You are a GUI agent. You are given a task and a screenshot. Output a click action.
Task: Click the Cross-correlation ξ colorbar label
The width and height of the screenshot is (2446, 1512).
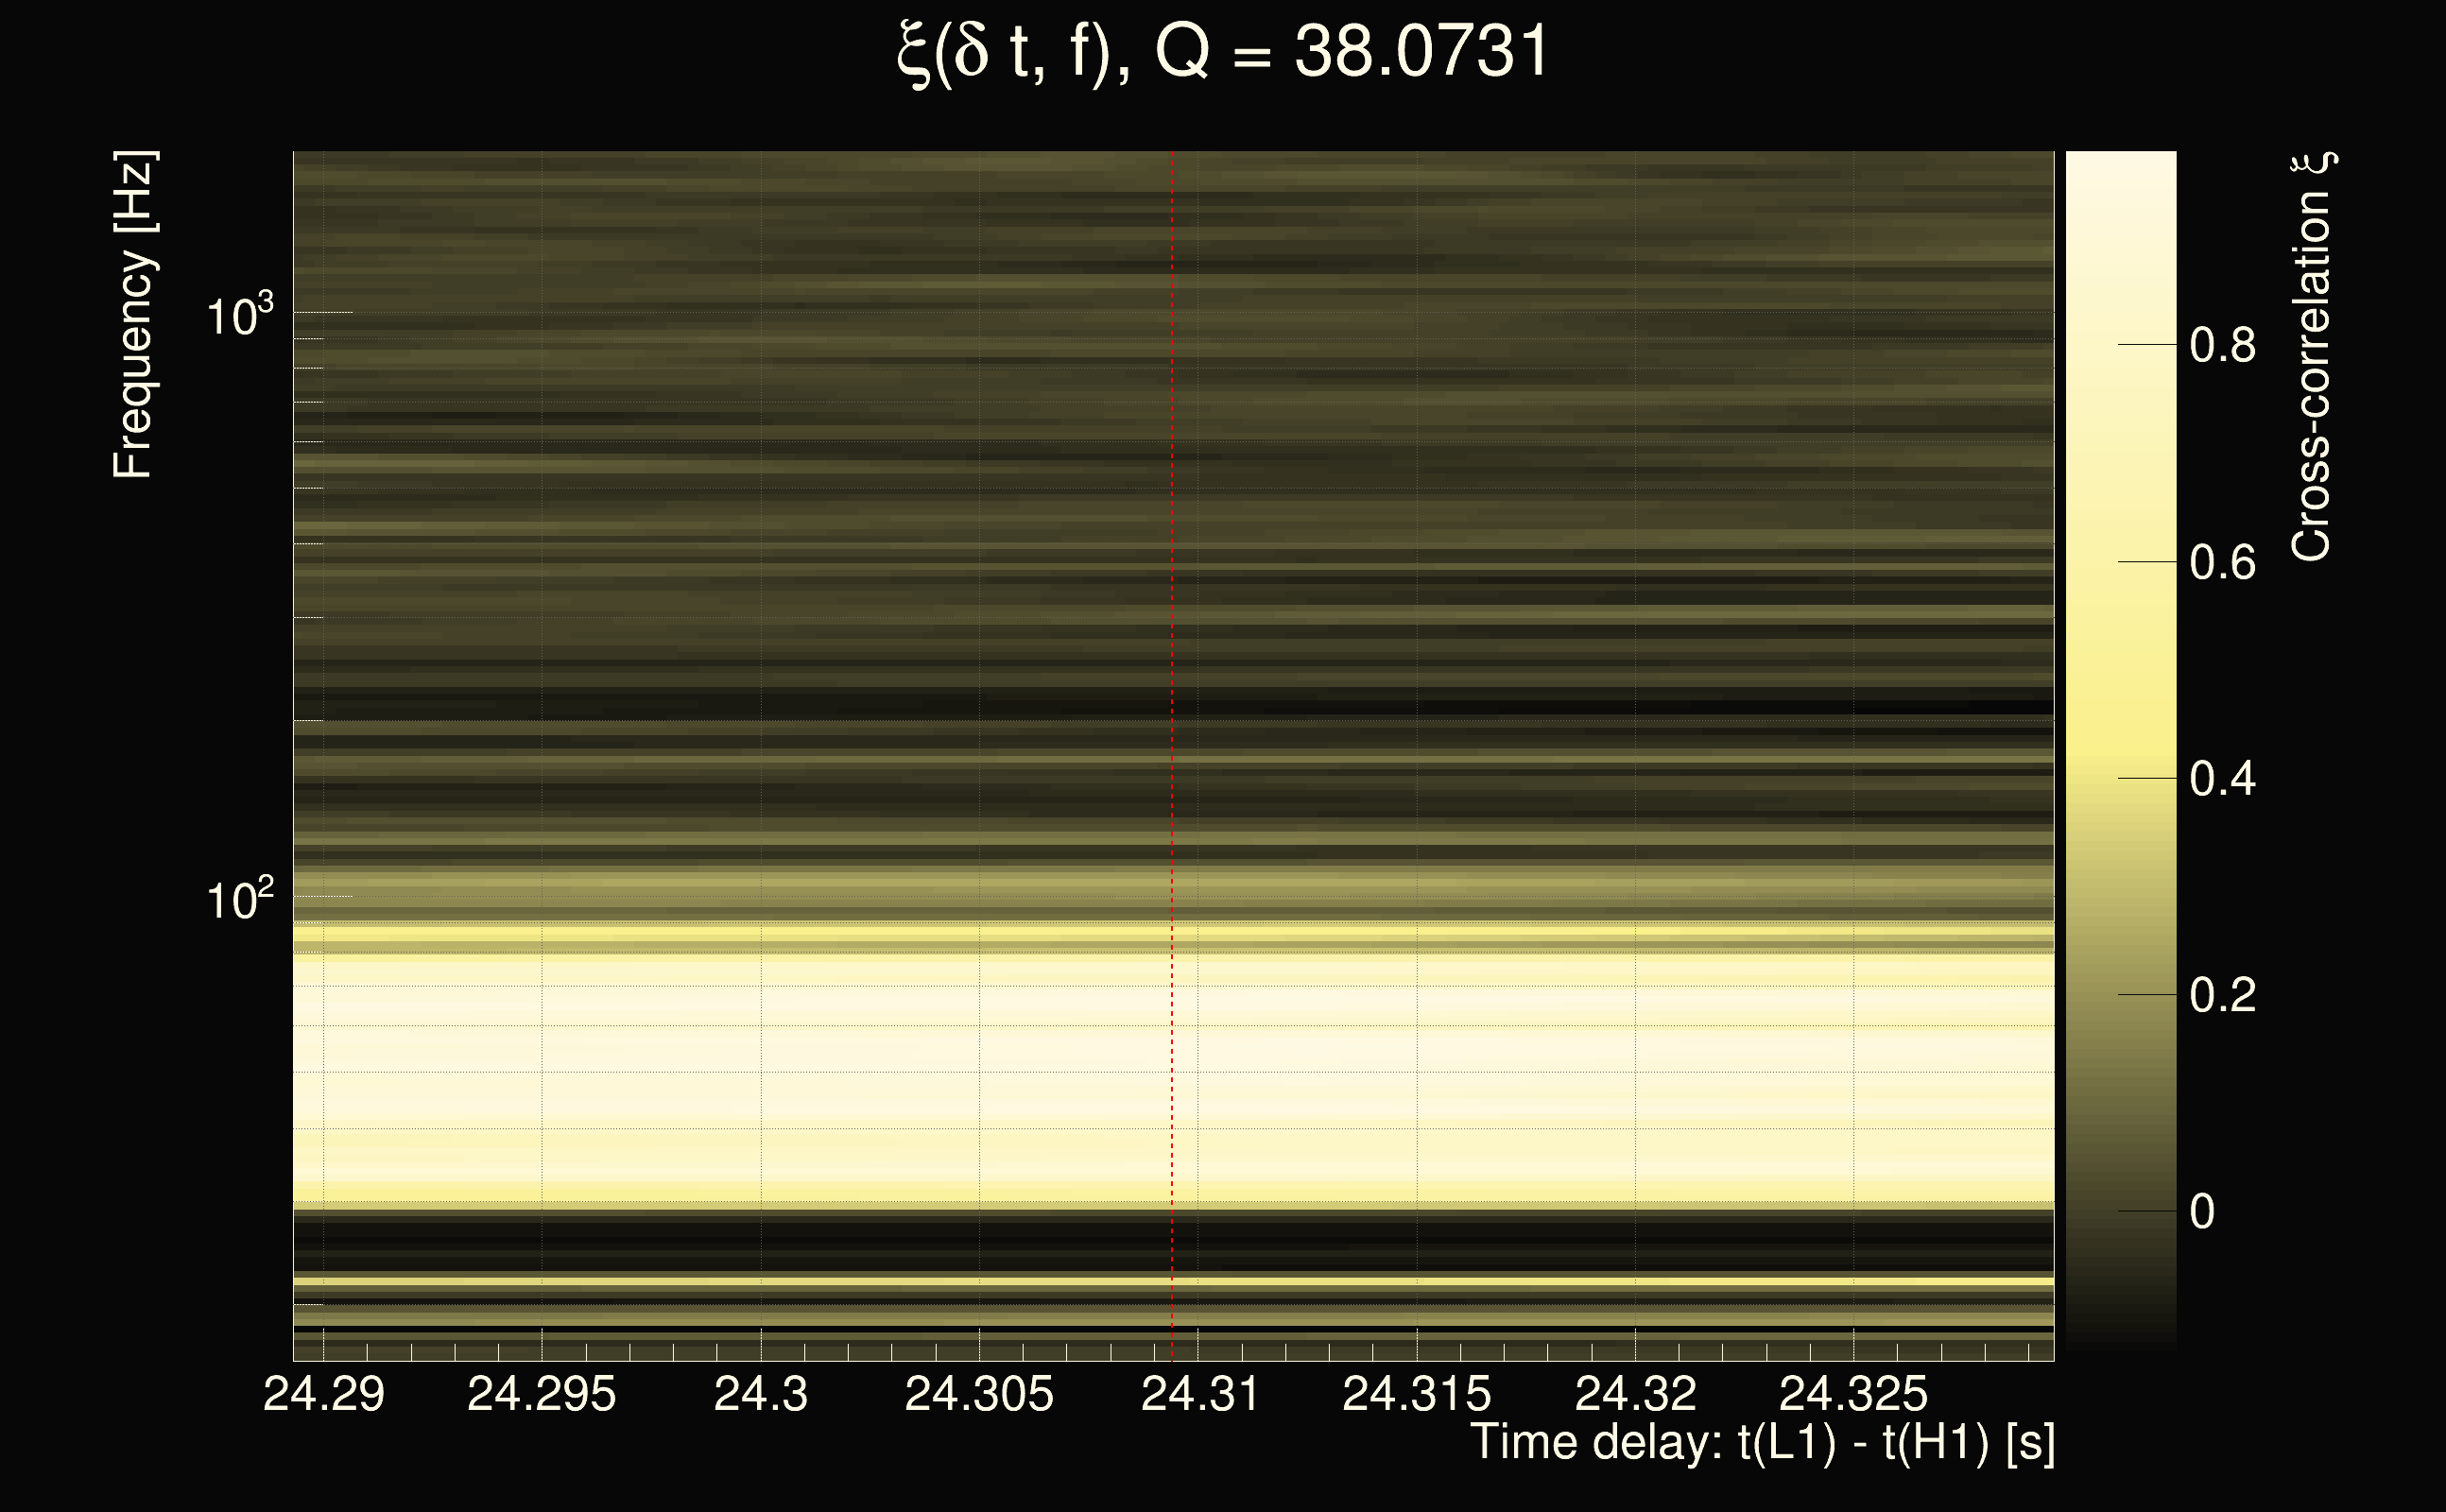coord(2311,357)
